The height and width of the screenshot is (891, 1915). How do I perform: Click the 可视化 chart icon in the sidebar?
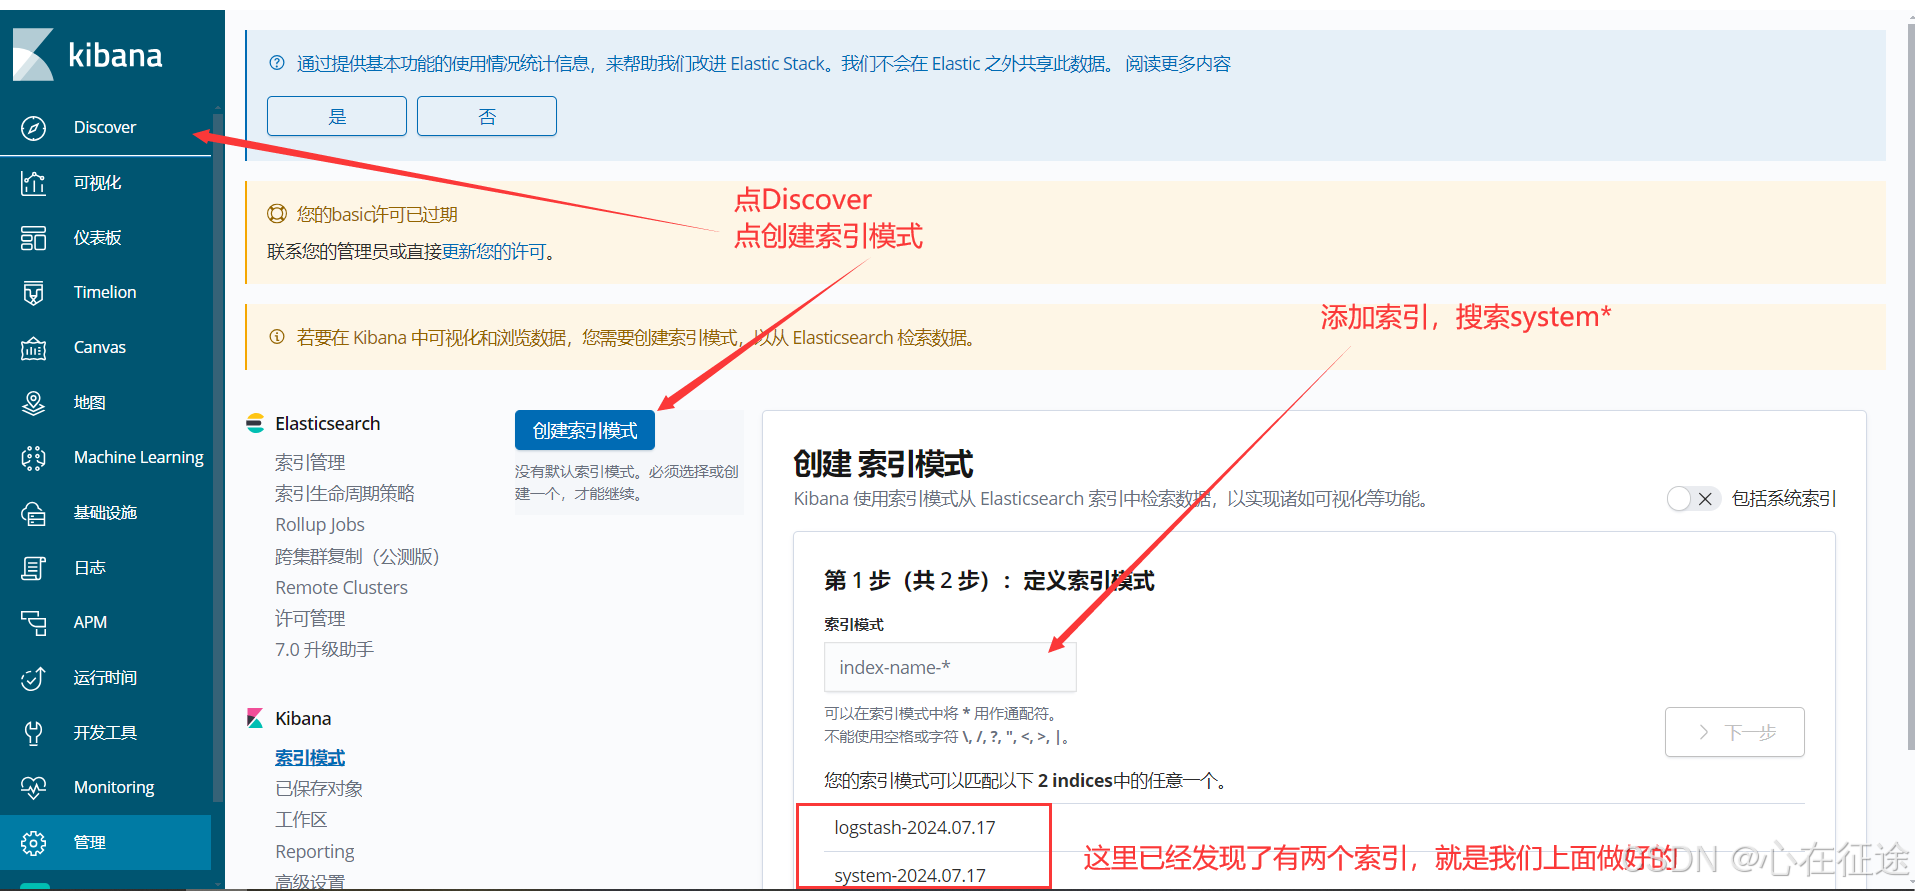tap(33, 183)
